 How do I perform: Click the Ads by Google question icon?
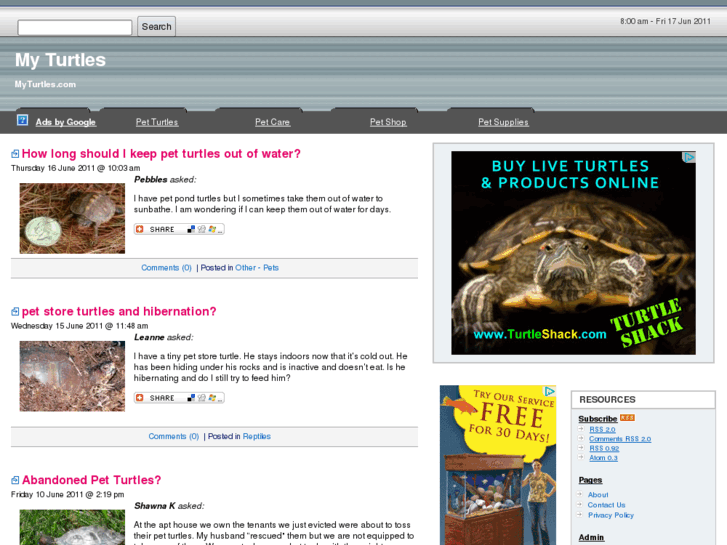point(22,120)
